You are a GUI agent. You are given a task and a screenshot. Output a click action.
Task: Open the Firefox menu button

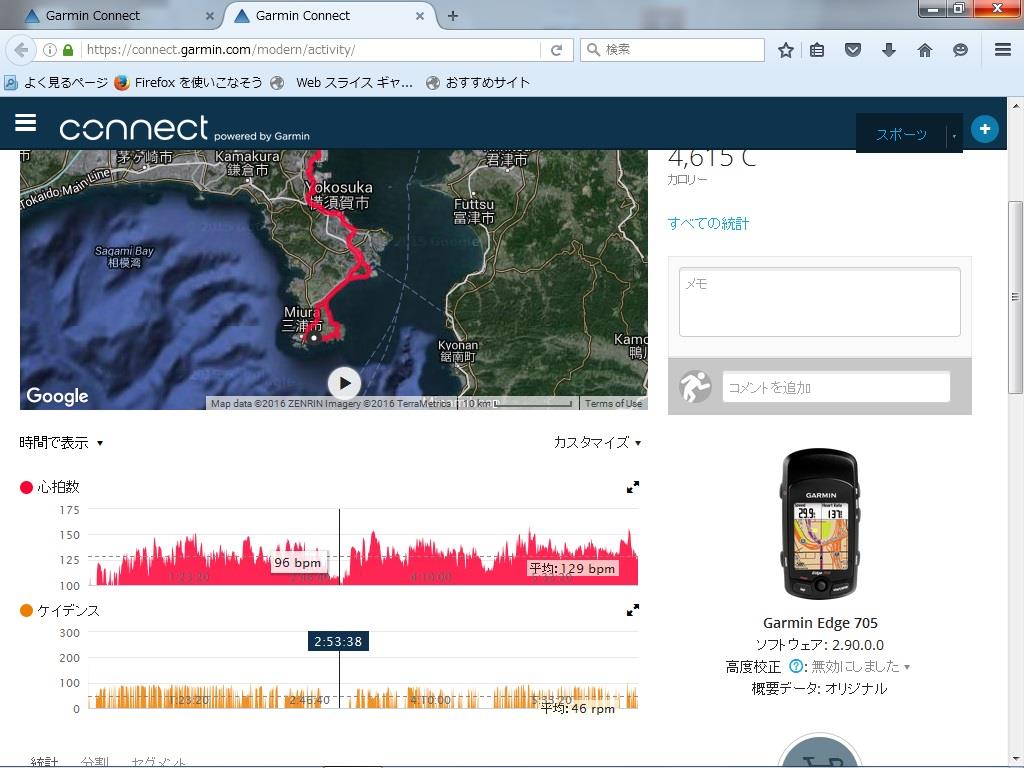(1003, 50)
